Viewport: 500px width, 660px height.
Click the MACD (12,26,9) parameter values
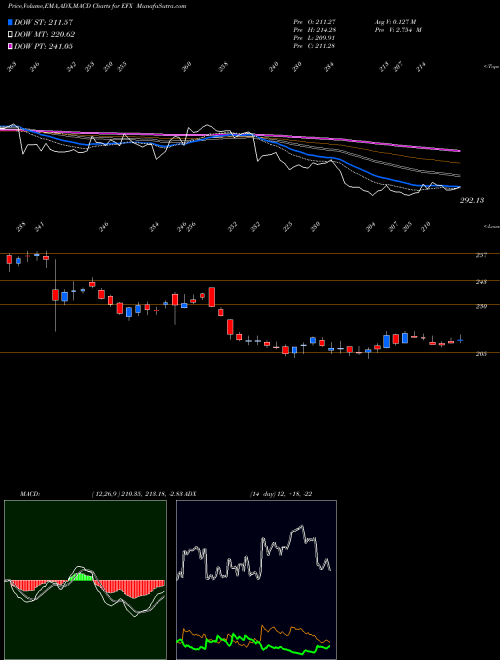136,494
